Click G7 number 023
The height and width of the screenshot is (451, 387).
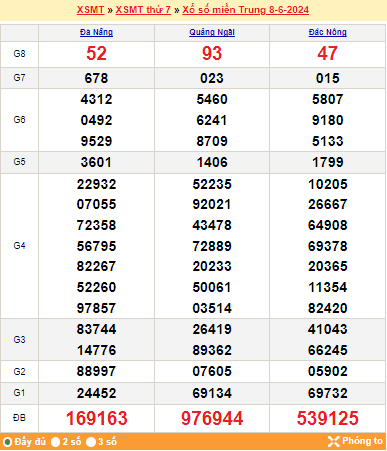click(212, 78)
